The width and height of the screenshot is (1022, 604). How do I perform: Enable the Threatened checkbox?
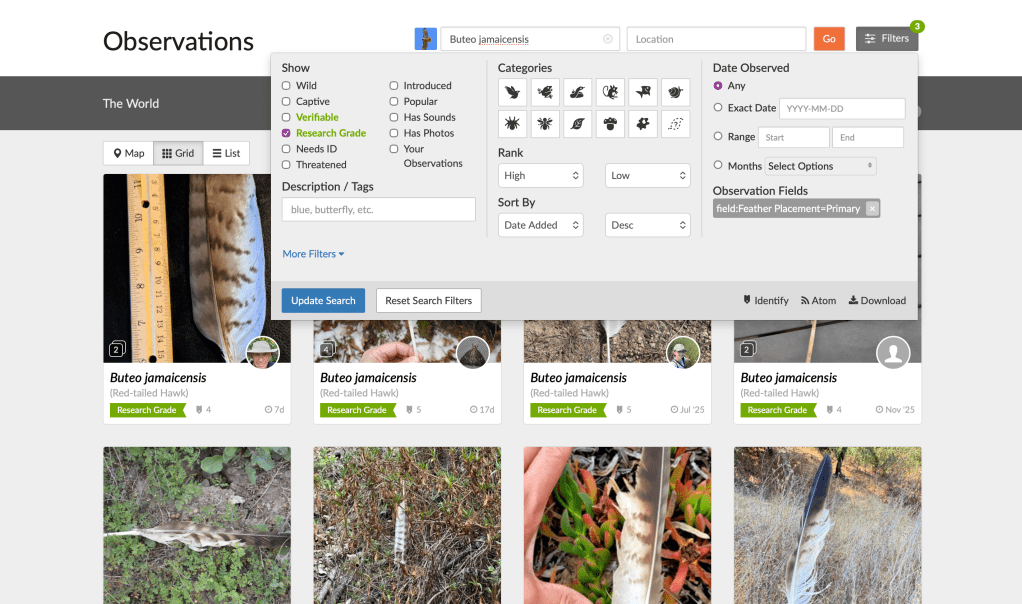tap(287, 165)
